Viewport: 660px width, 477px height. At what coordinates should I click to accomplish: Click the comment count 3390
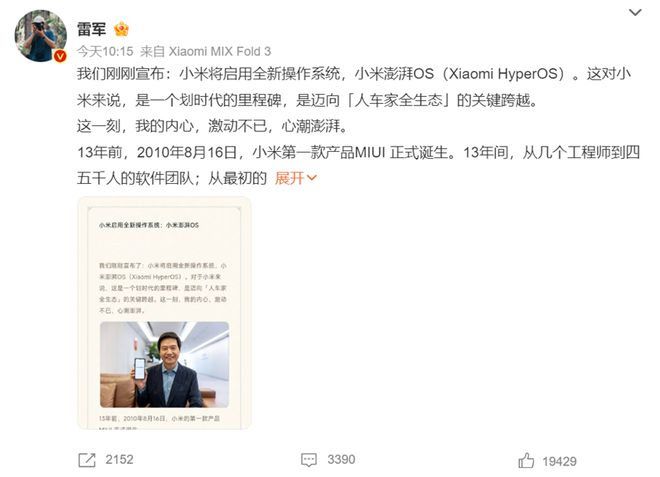click(341, 459)
